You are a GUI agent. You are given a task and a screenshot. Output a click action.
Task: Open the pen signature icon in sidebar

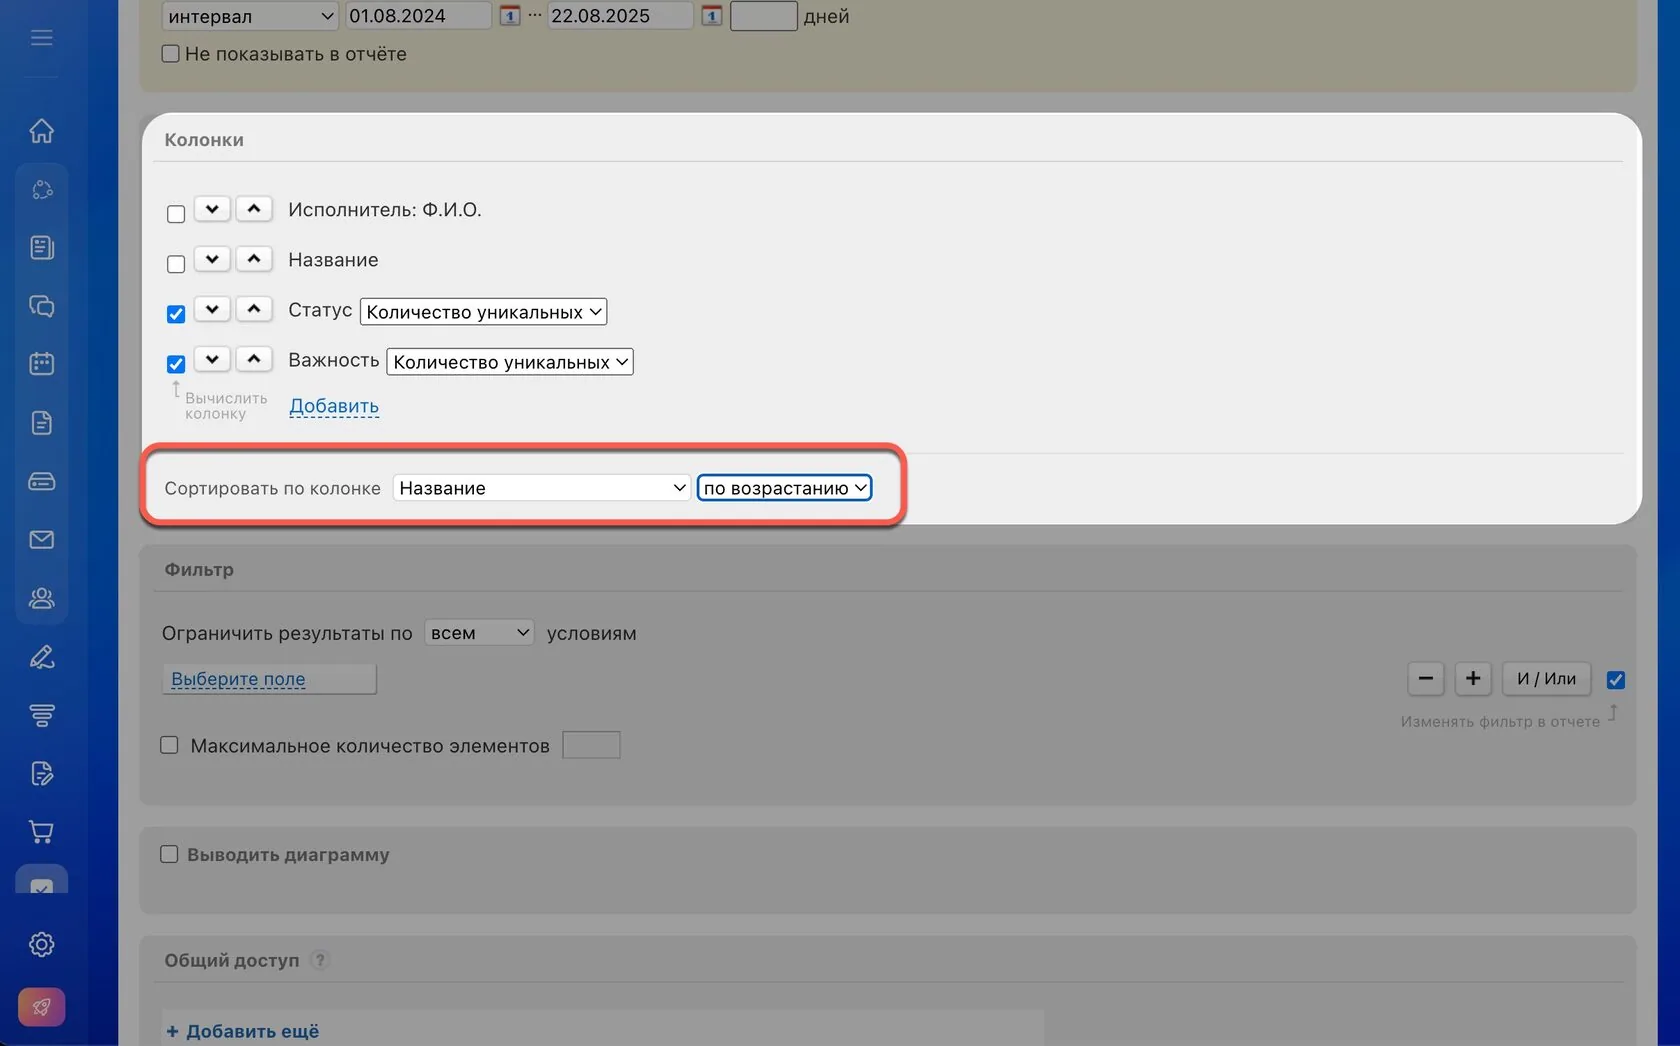click(x=41, y=657)
